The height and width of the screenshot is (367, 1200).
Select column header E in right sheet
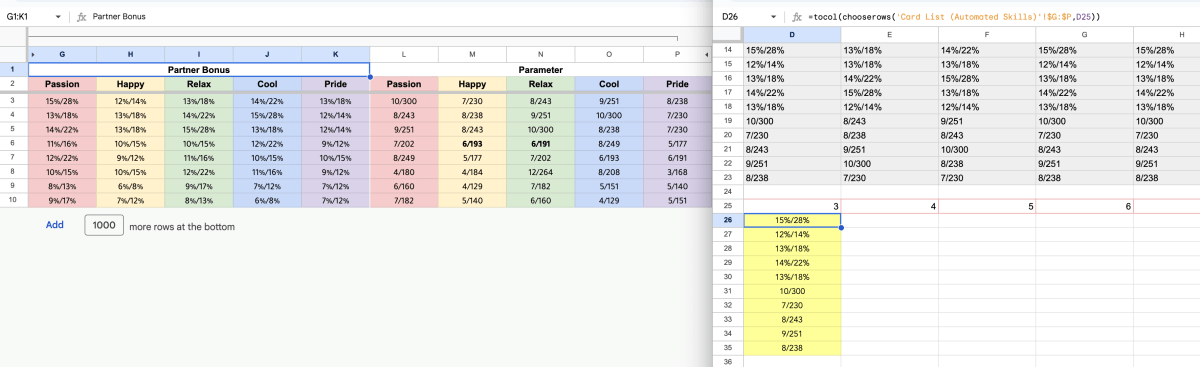pyautogui.click(x=889, y=35)
